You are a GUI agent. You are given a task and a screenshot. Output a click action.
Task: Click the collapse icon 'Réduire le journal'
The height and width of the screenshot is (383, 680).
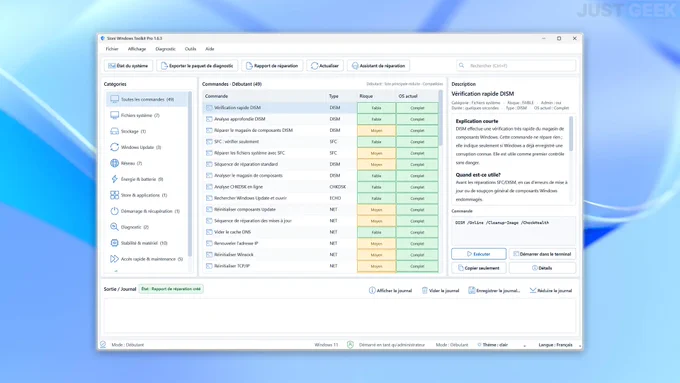click(x=533, y=291)
